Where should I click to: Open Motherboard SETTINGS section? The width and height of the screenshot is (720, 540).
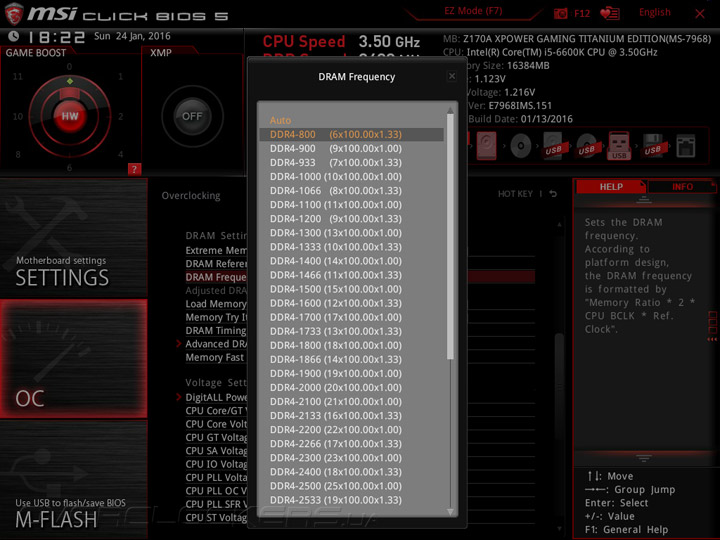click(x=73, y=238)
